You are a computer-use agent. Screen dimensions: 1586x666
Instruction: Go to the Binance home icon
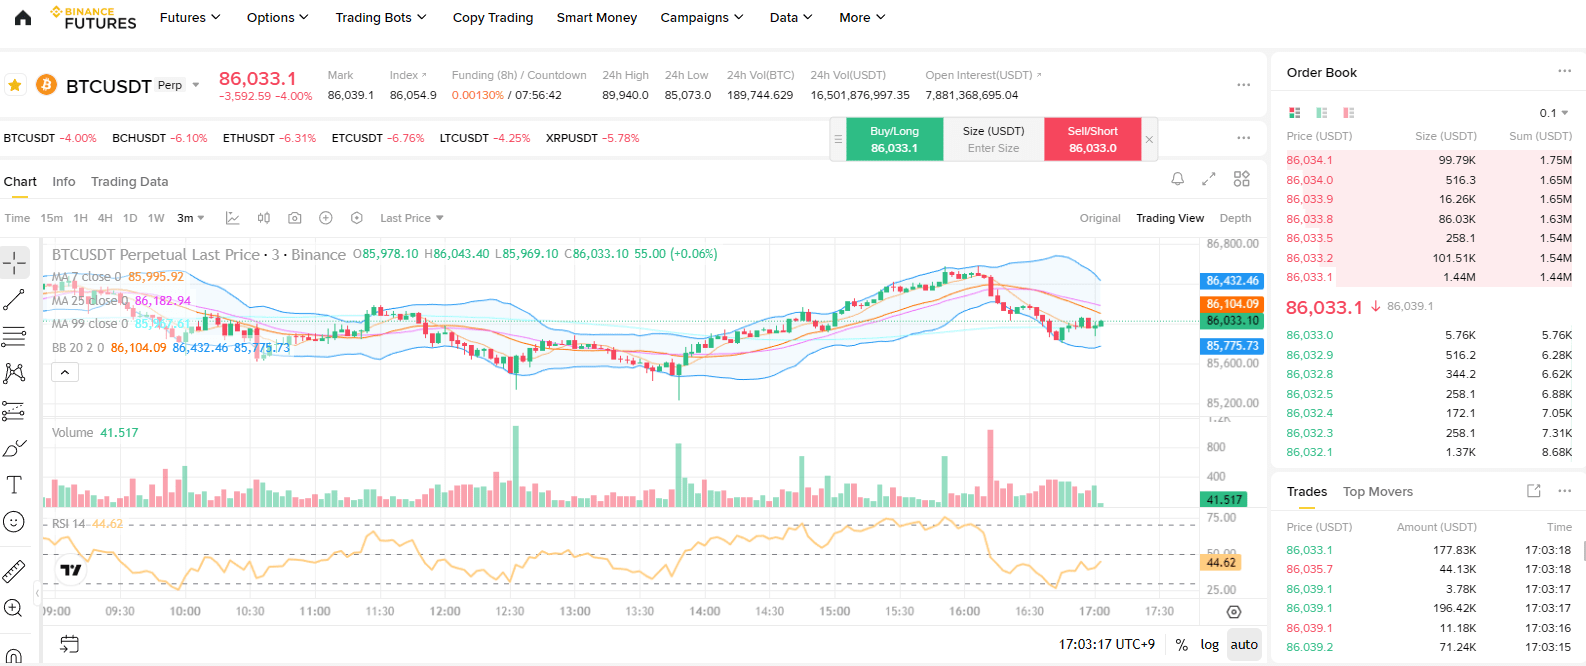click(23, 17)
